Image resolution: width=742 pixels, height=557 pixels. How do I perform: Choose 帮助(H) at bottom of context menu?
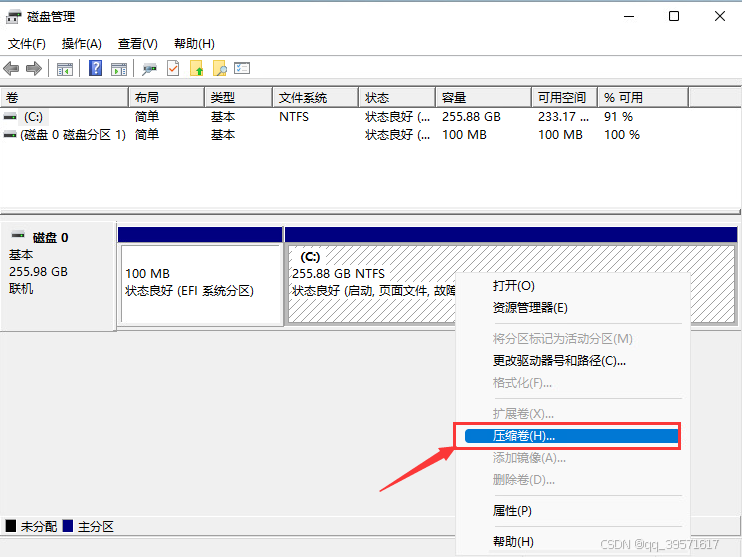click(x=573, y=541)
